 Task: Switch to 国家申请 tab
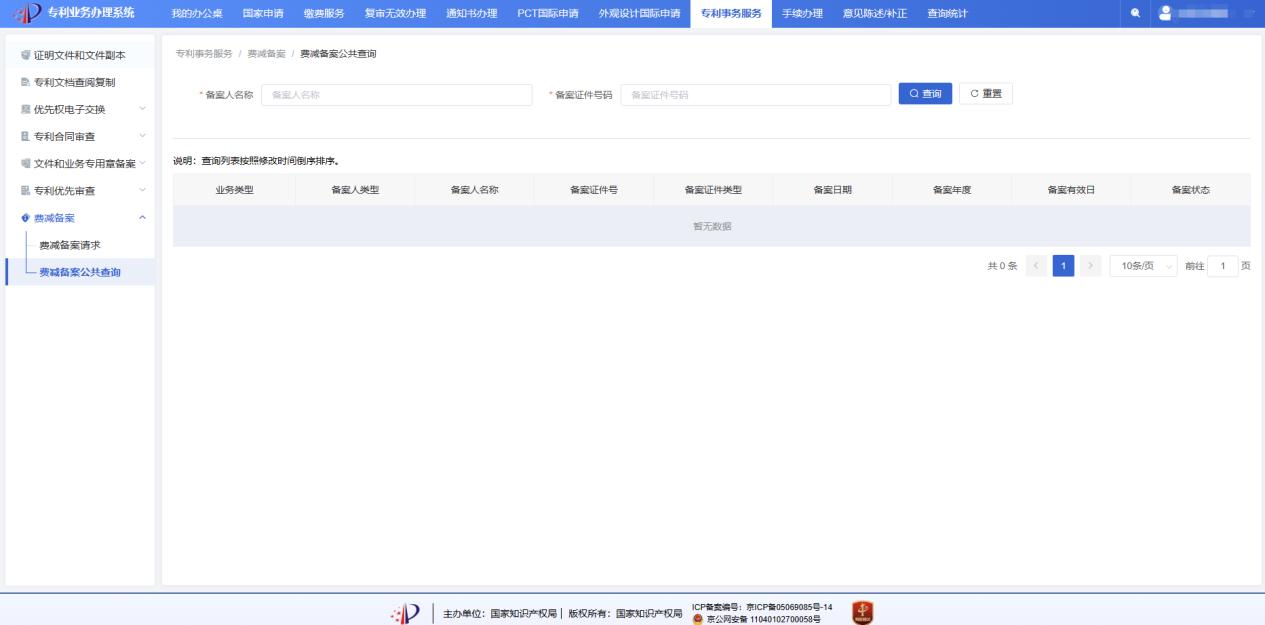(263, 13)
